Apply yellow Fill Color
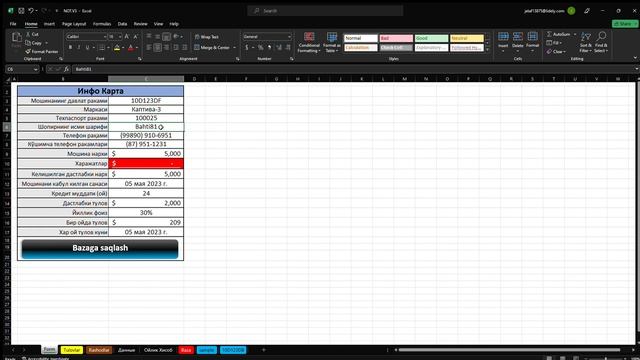Screen dimensions: 640x360 tap(117, 48)
